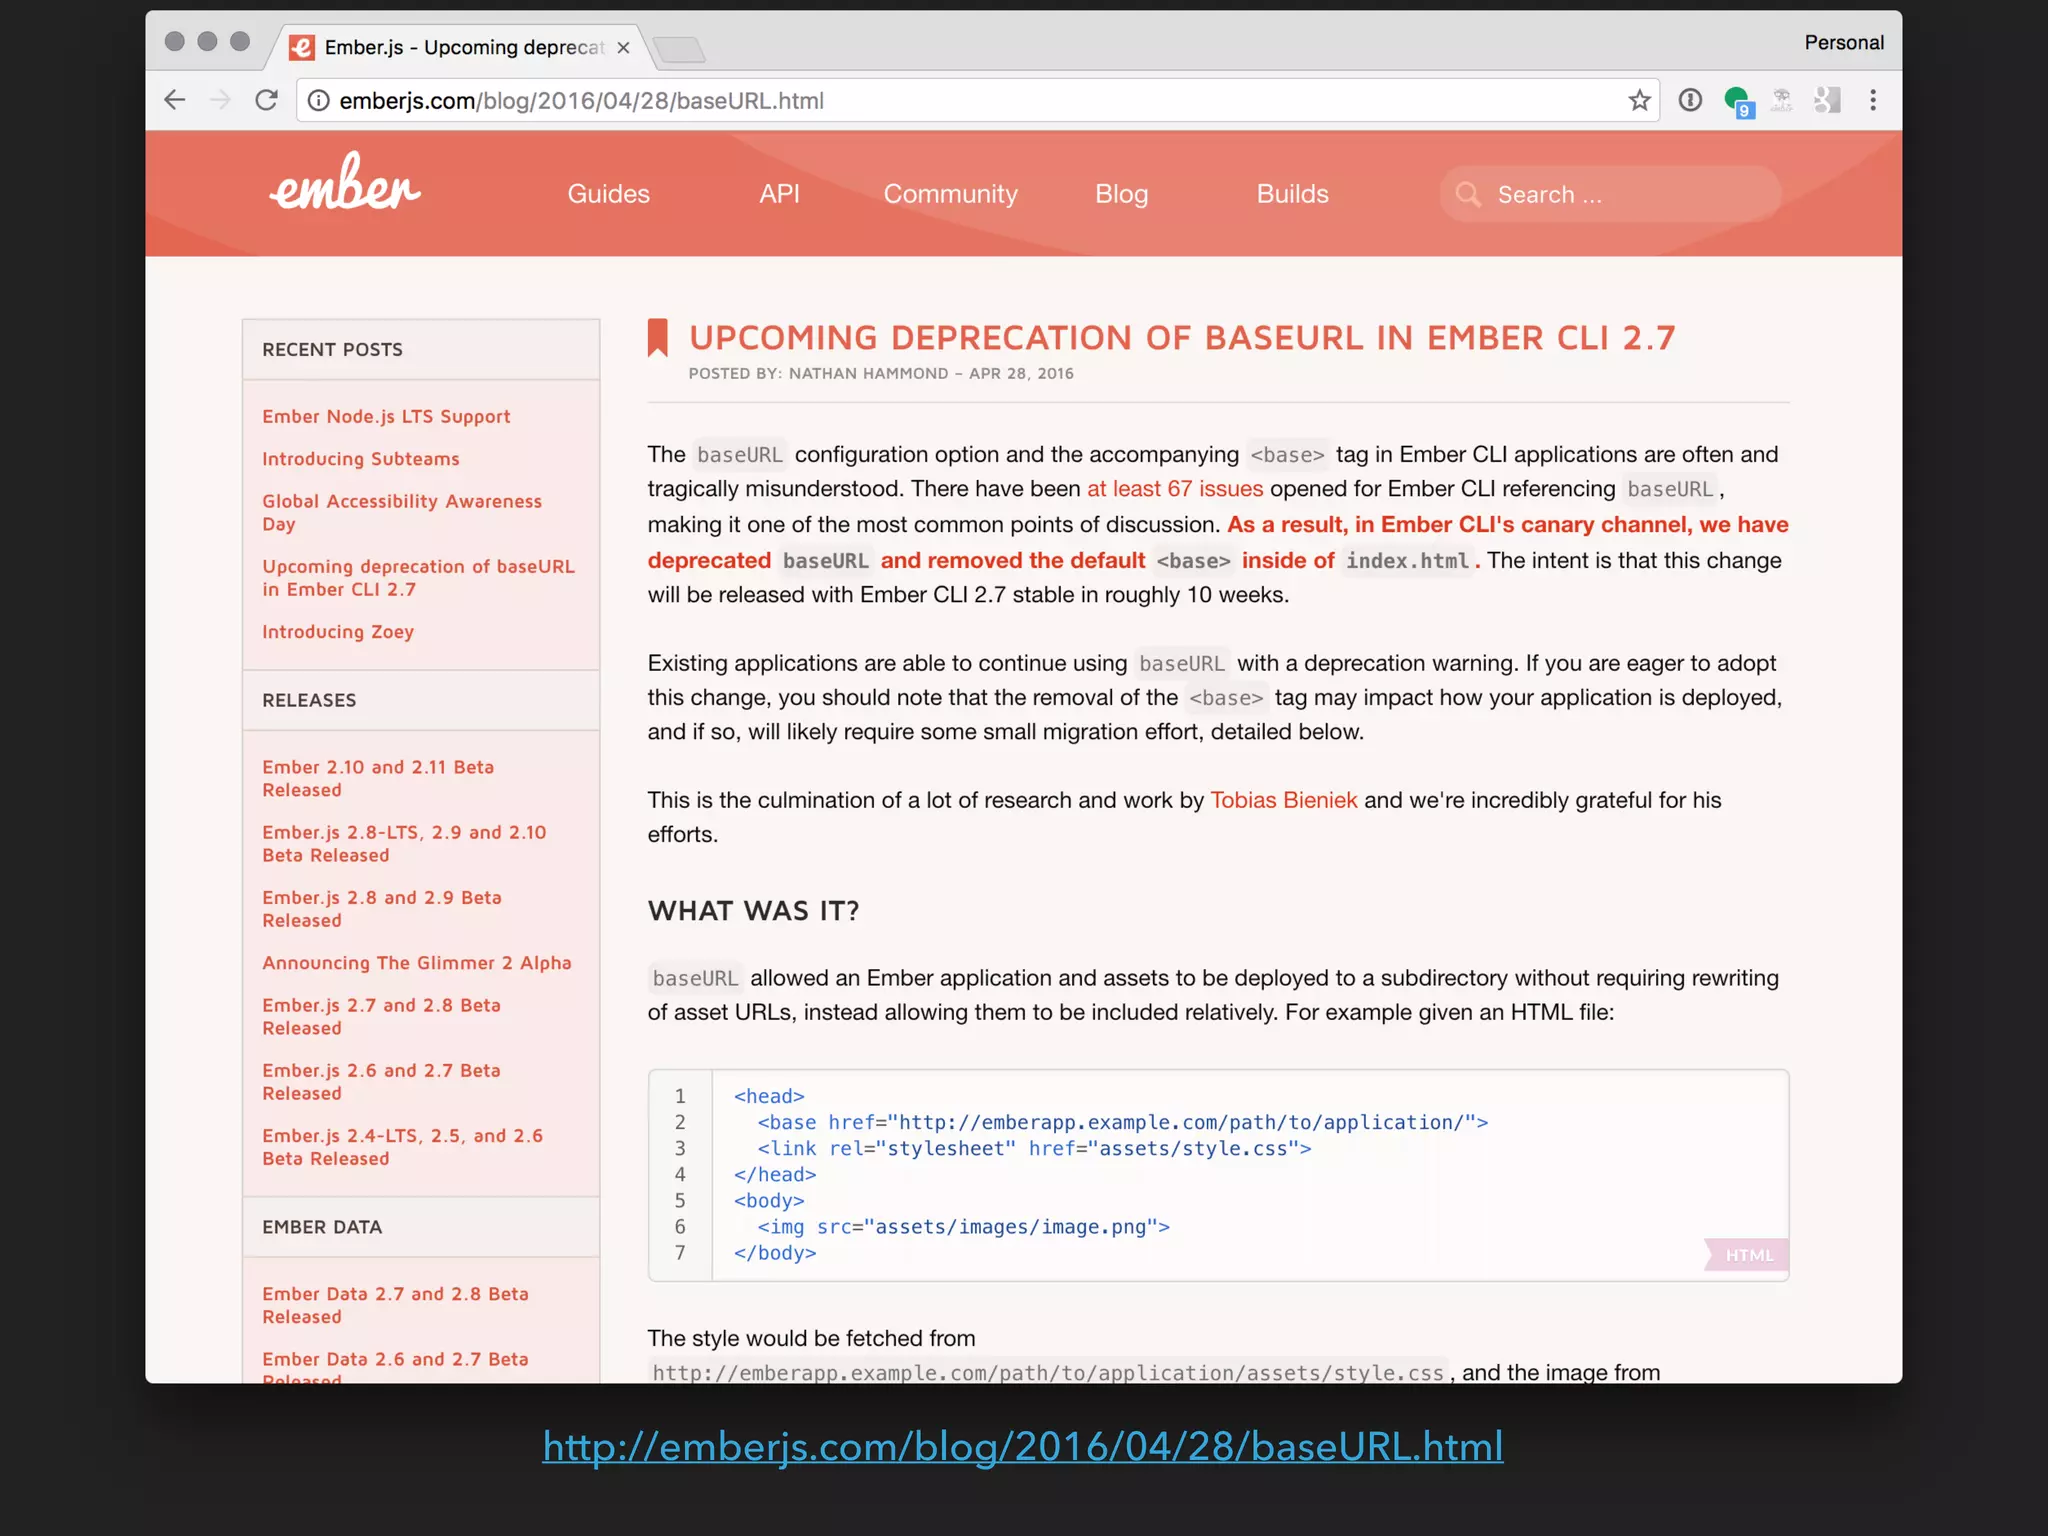Open 'Ember Node.js LTS Support' post
Screen dimensions: 2048x1536
(x=386, y=417)
